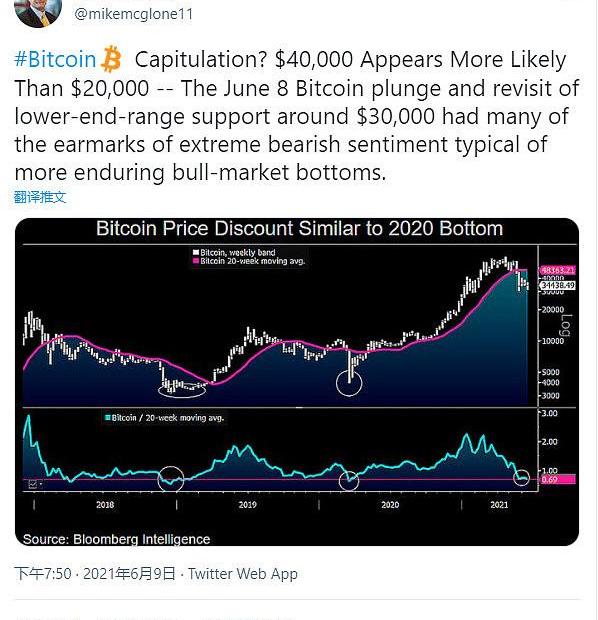This screenshot has width=598, height=620.
Task: Click the white 34438.49 last price label
Action: click(x=557, y=285)
